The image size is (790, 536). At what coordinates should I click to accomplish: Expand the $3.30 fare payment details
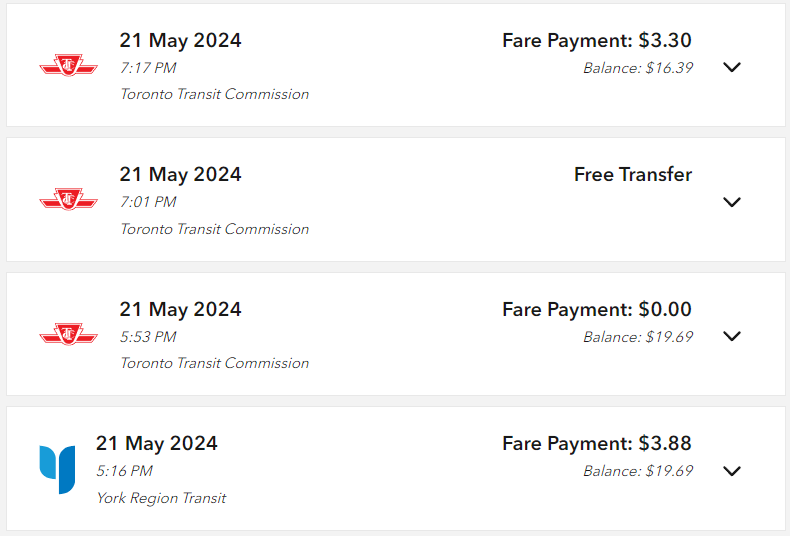tap(732, 67)
